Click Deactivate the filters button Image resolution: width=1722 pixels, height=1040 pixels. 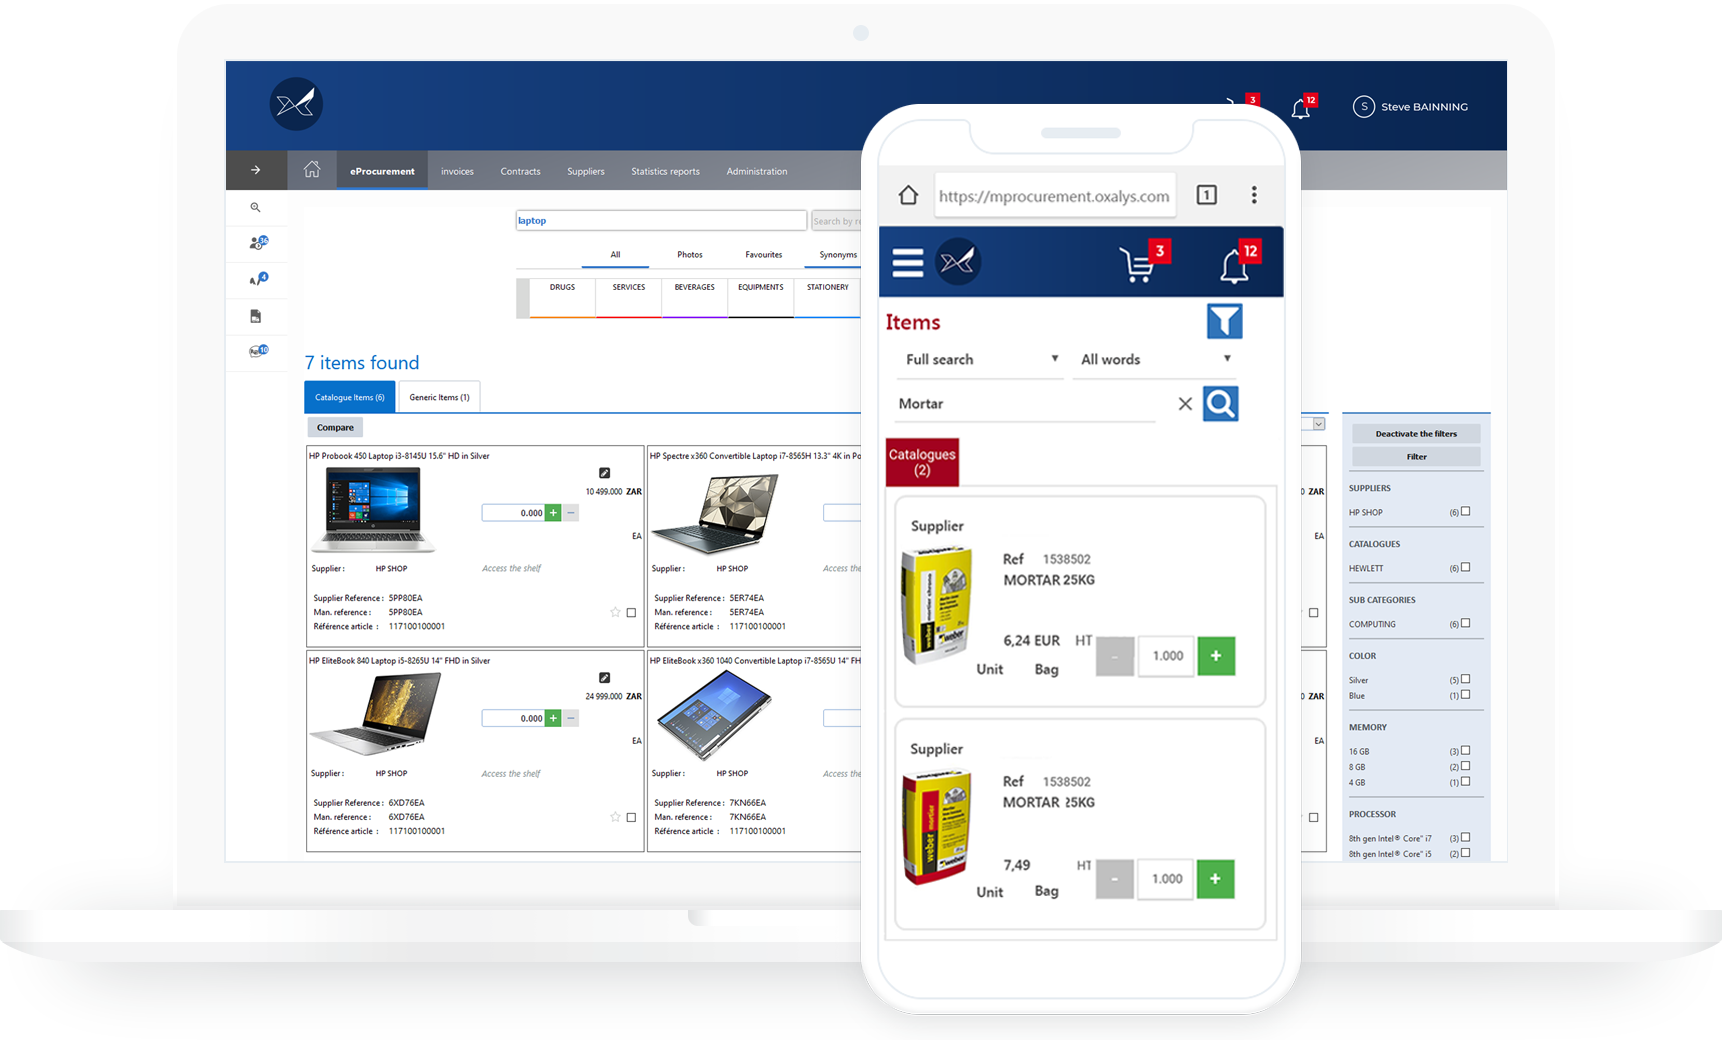tap(1416, 434)
